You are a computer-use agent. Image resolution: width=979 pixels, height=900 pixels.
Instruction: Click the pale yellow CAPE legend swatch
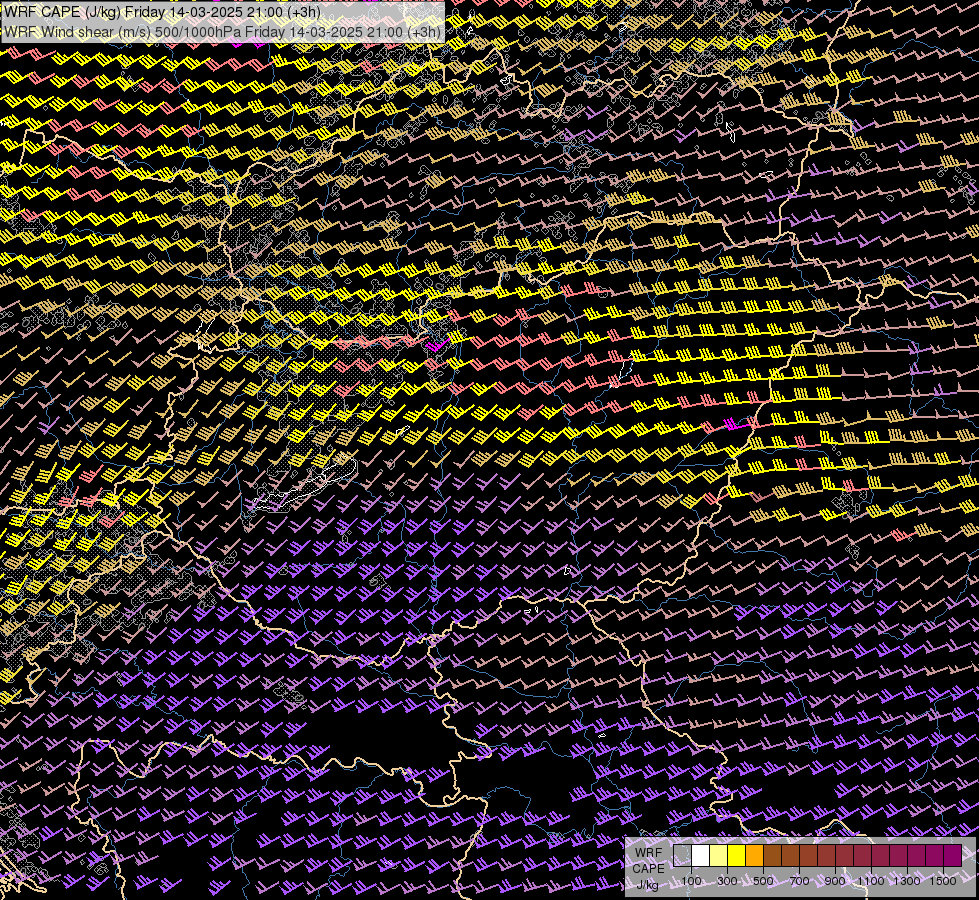[x=719, y=856]
